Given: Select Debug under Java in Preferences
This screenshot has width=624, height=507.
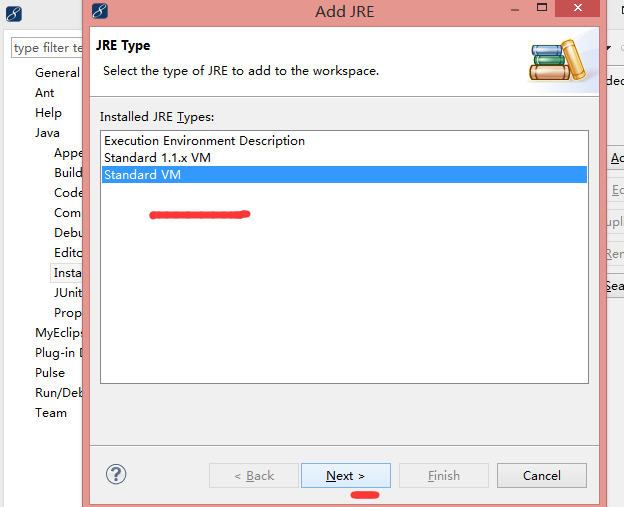Looking at the screenshot, I should pos(68,232).
